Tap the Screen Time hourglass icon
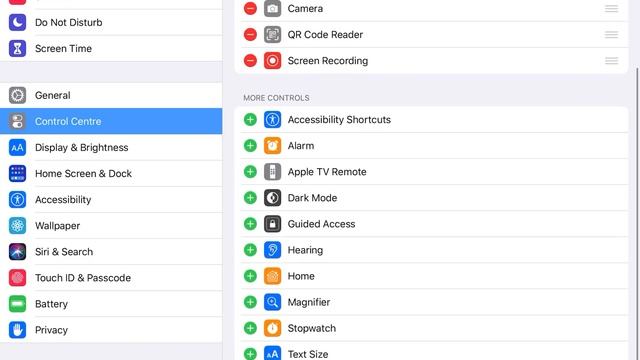The width and height of the screenshot is (640, 360). (17, 49)
